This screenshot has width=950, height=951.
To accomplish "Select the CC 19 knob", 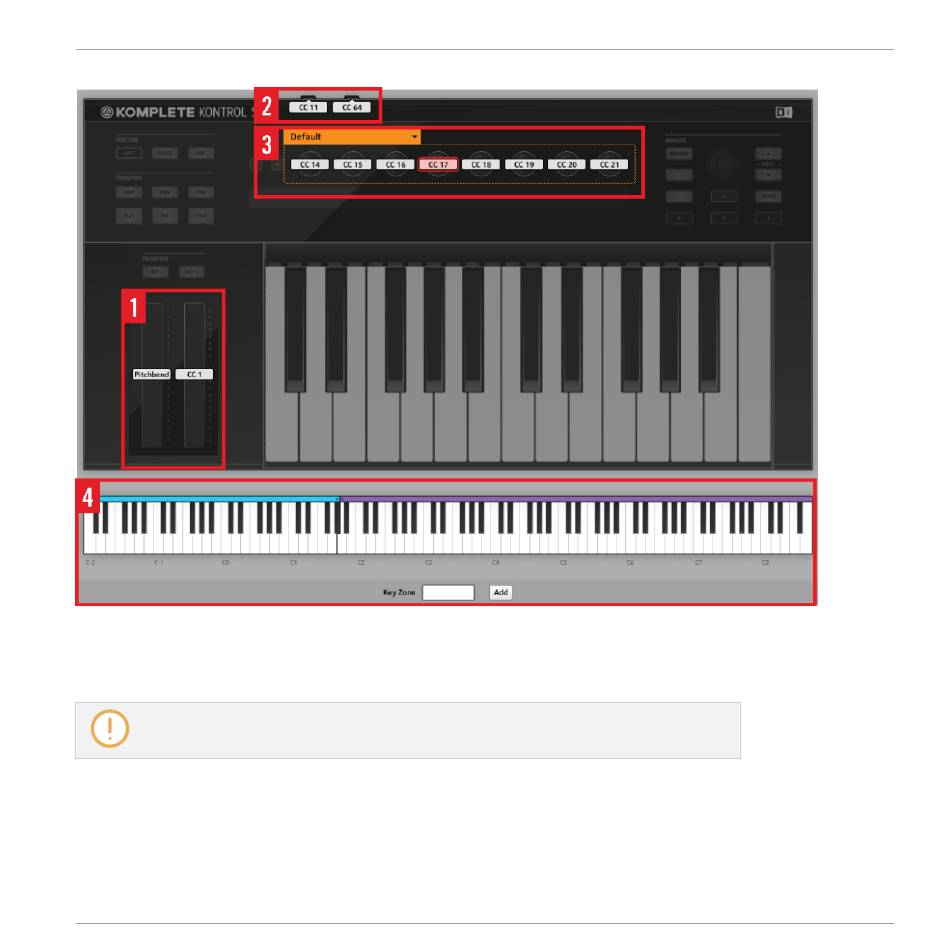I will (524, 164).
